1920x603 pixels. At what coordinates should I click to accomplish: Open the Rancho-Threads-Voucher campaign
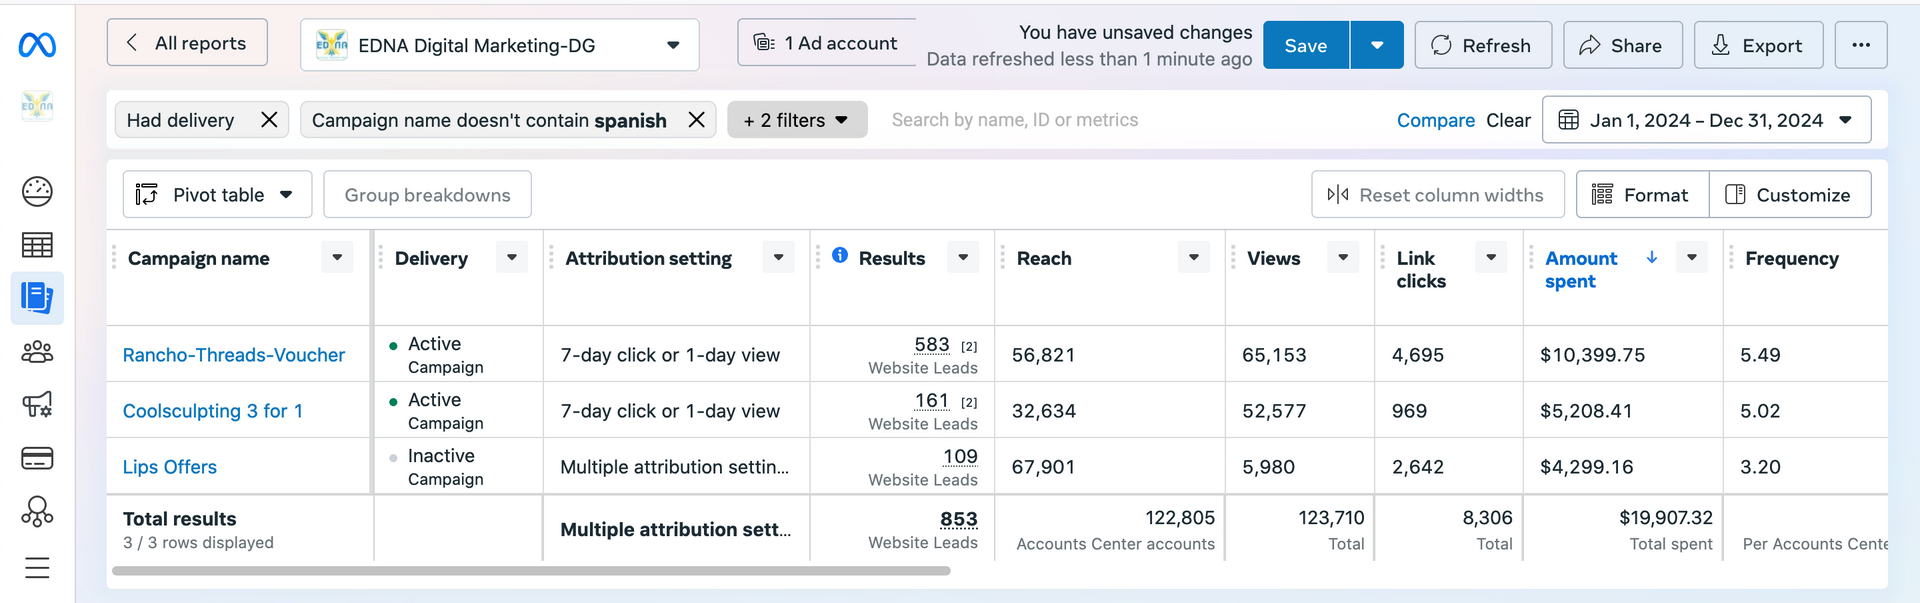coord(234,355)
